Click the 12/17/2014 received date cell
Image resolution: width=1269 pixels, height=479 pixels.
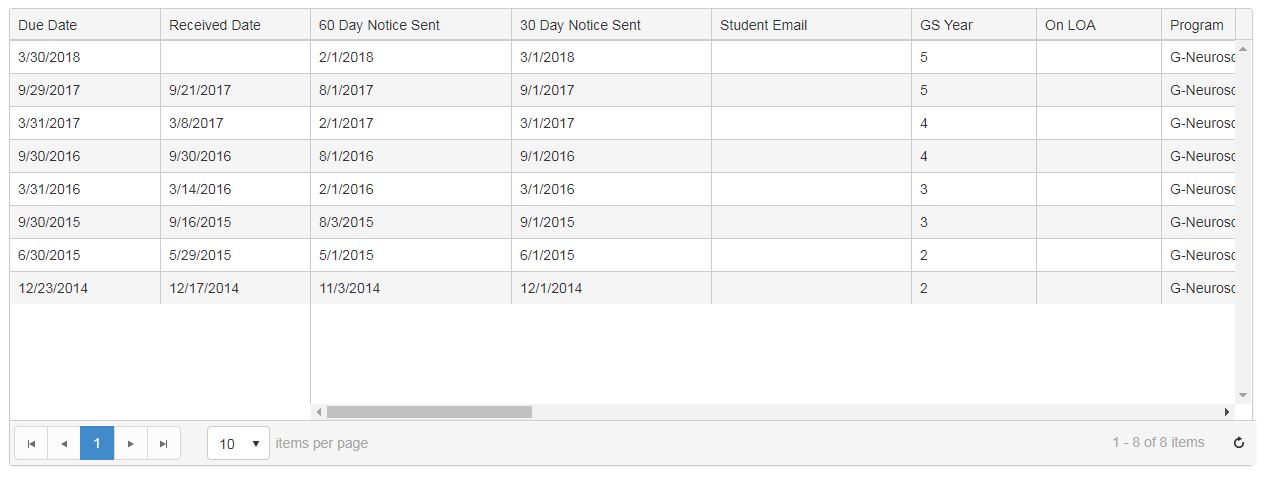pyautogui.click(x=204, y=288)
